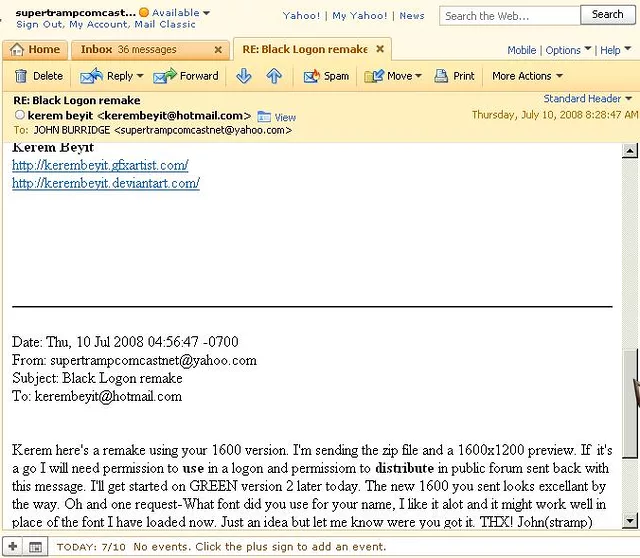This screenshot has height=558, width=640.
Task: Mark message as Spam
Action: 311,76
